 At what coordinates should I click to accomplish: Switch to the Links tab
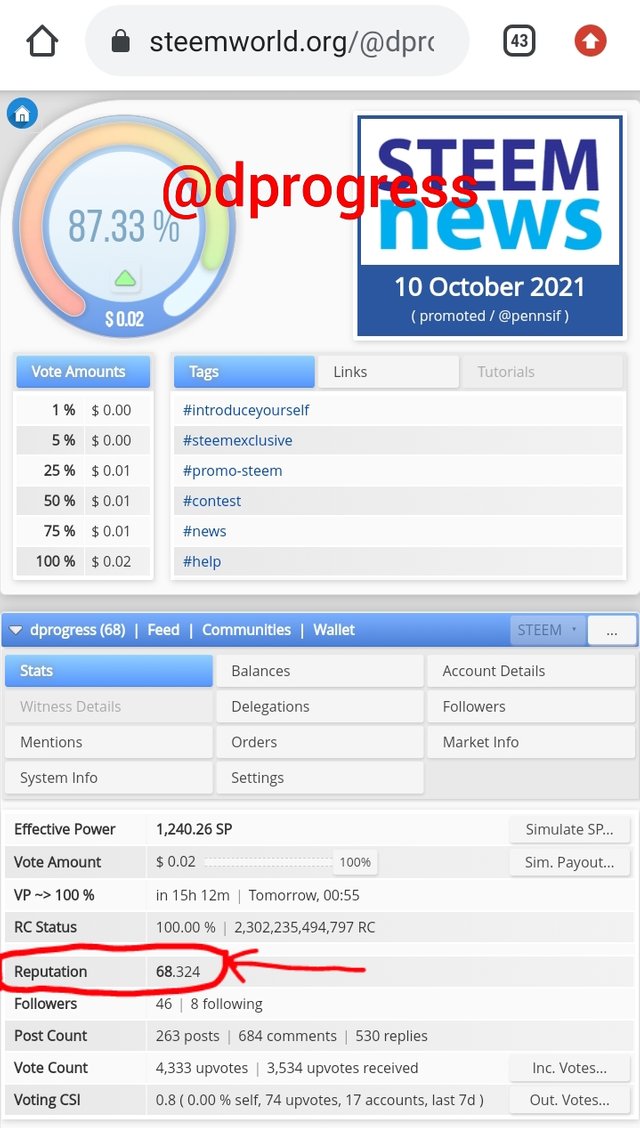pos(388,372)
